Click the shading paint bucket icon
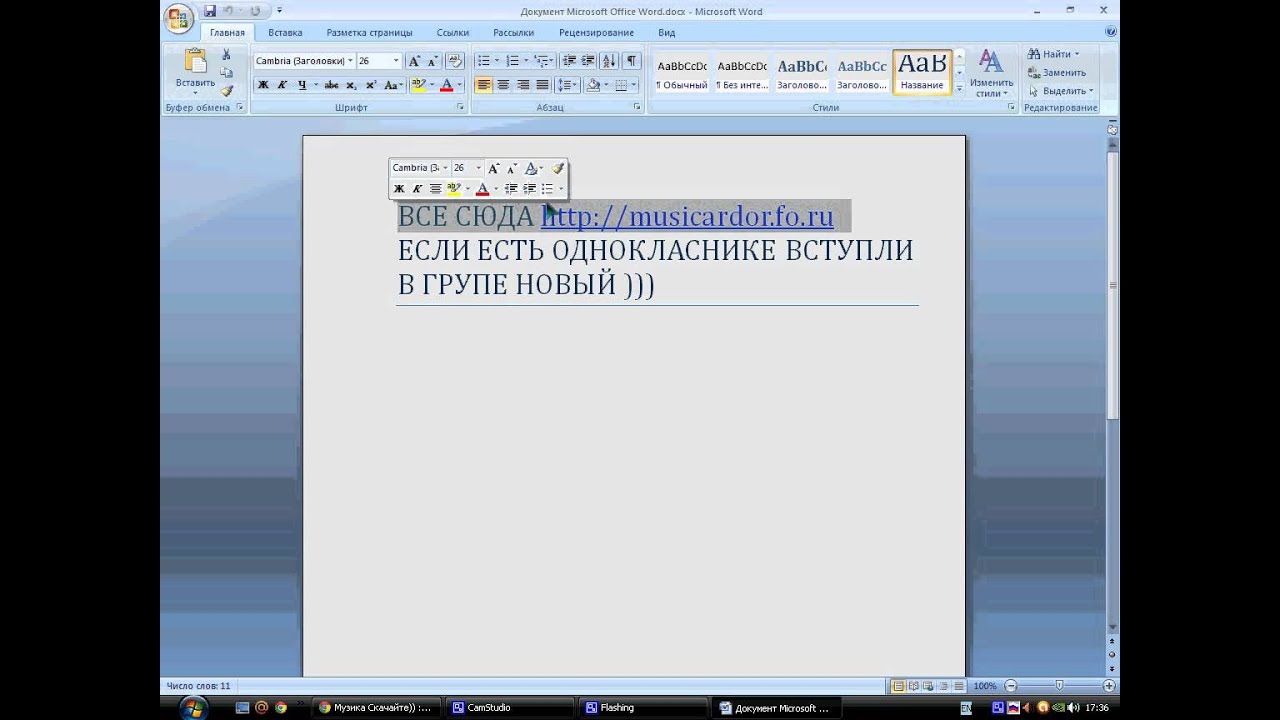1280x720 pixels. [593, 85]
